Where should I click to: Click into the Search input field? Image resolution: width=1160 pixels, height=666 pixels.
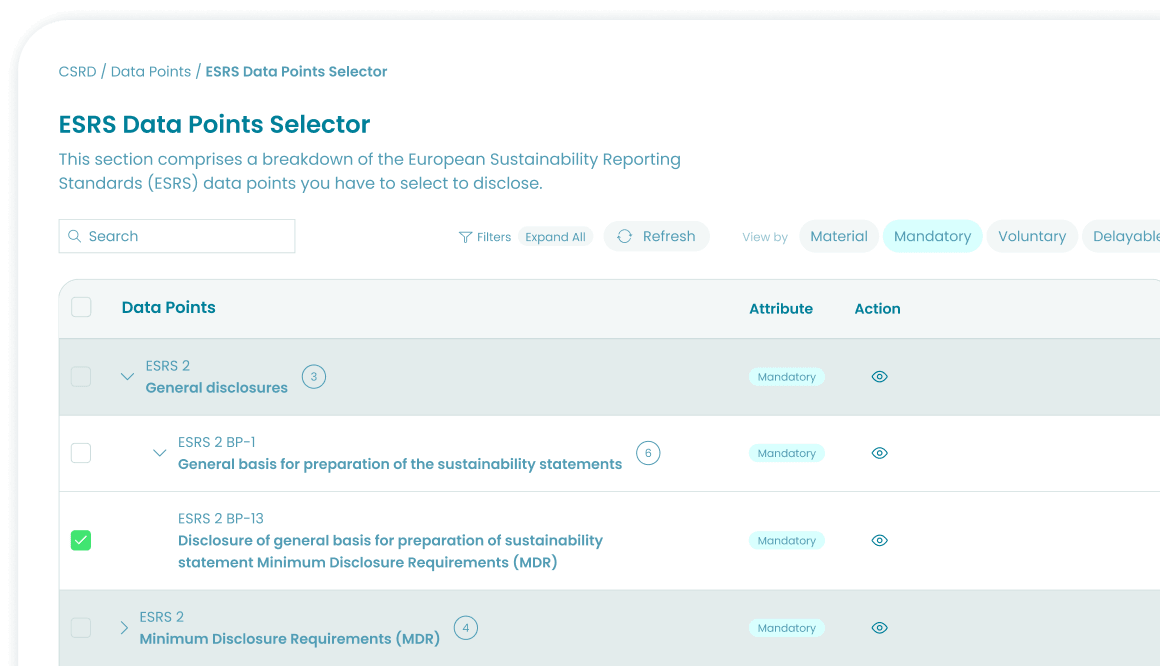[x=177, y=236]
